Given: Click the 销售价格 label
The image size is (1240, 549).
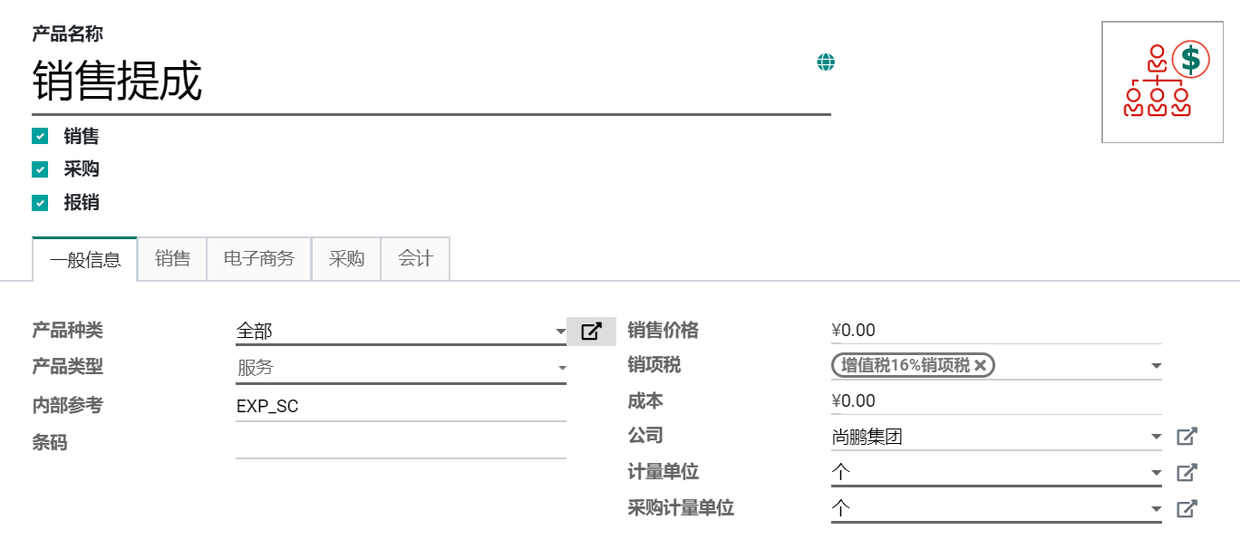Looking at the screenshot, I should tap(663, 330).
